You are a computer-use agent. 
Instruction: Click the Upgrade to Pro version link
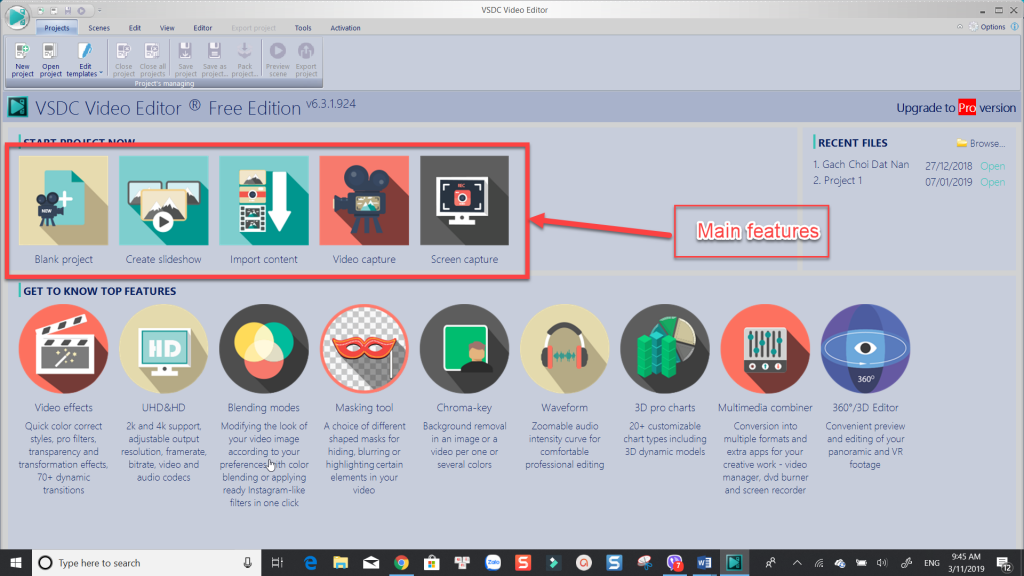pos(956,108)
